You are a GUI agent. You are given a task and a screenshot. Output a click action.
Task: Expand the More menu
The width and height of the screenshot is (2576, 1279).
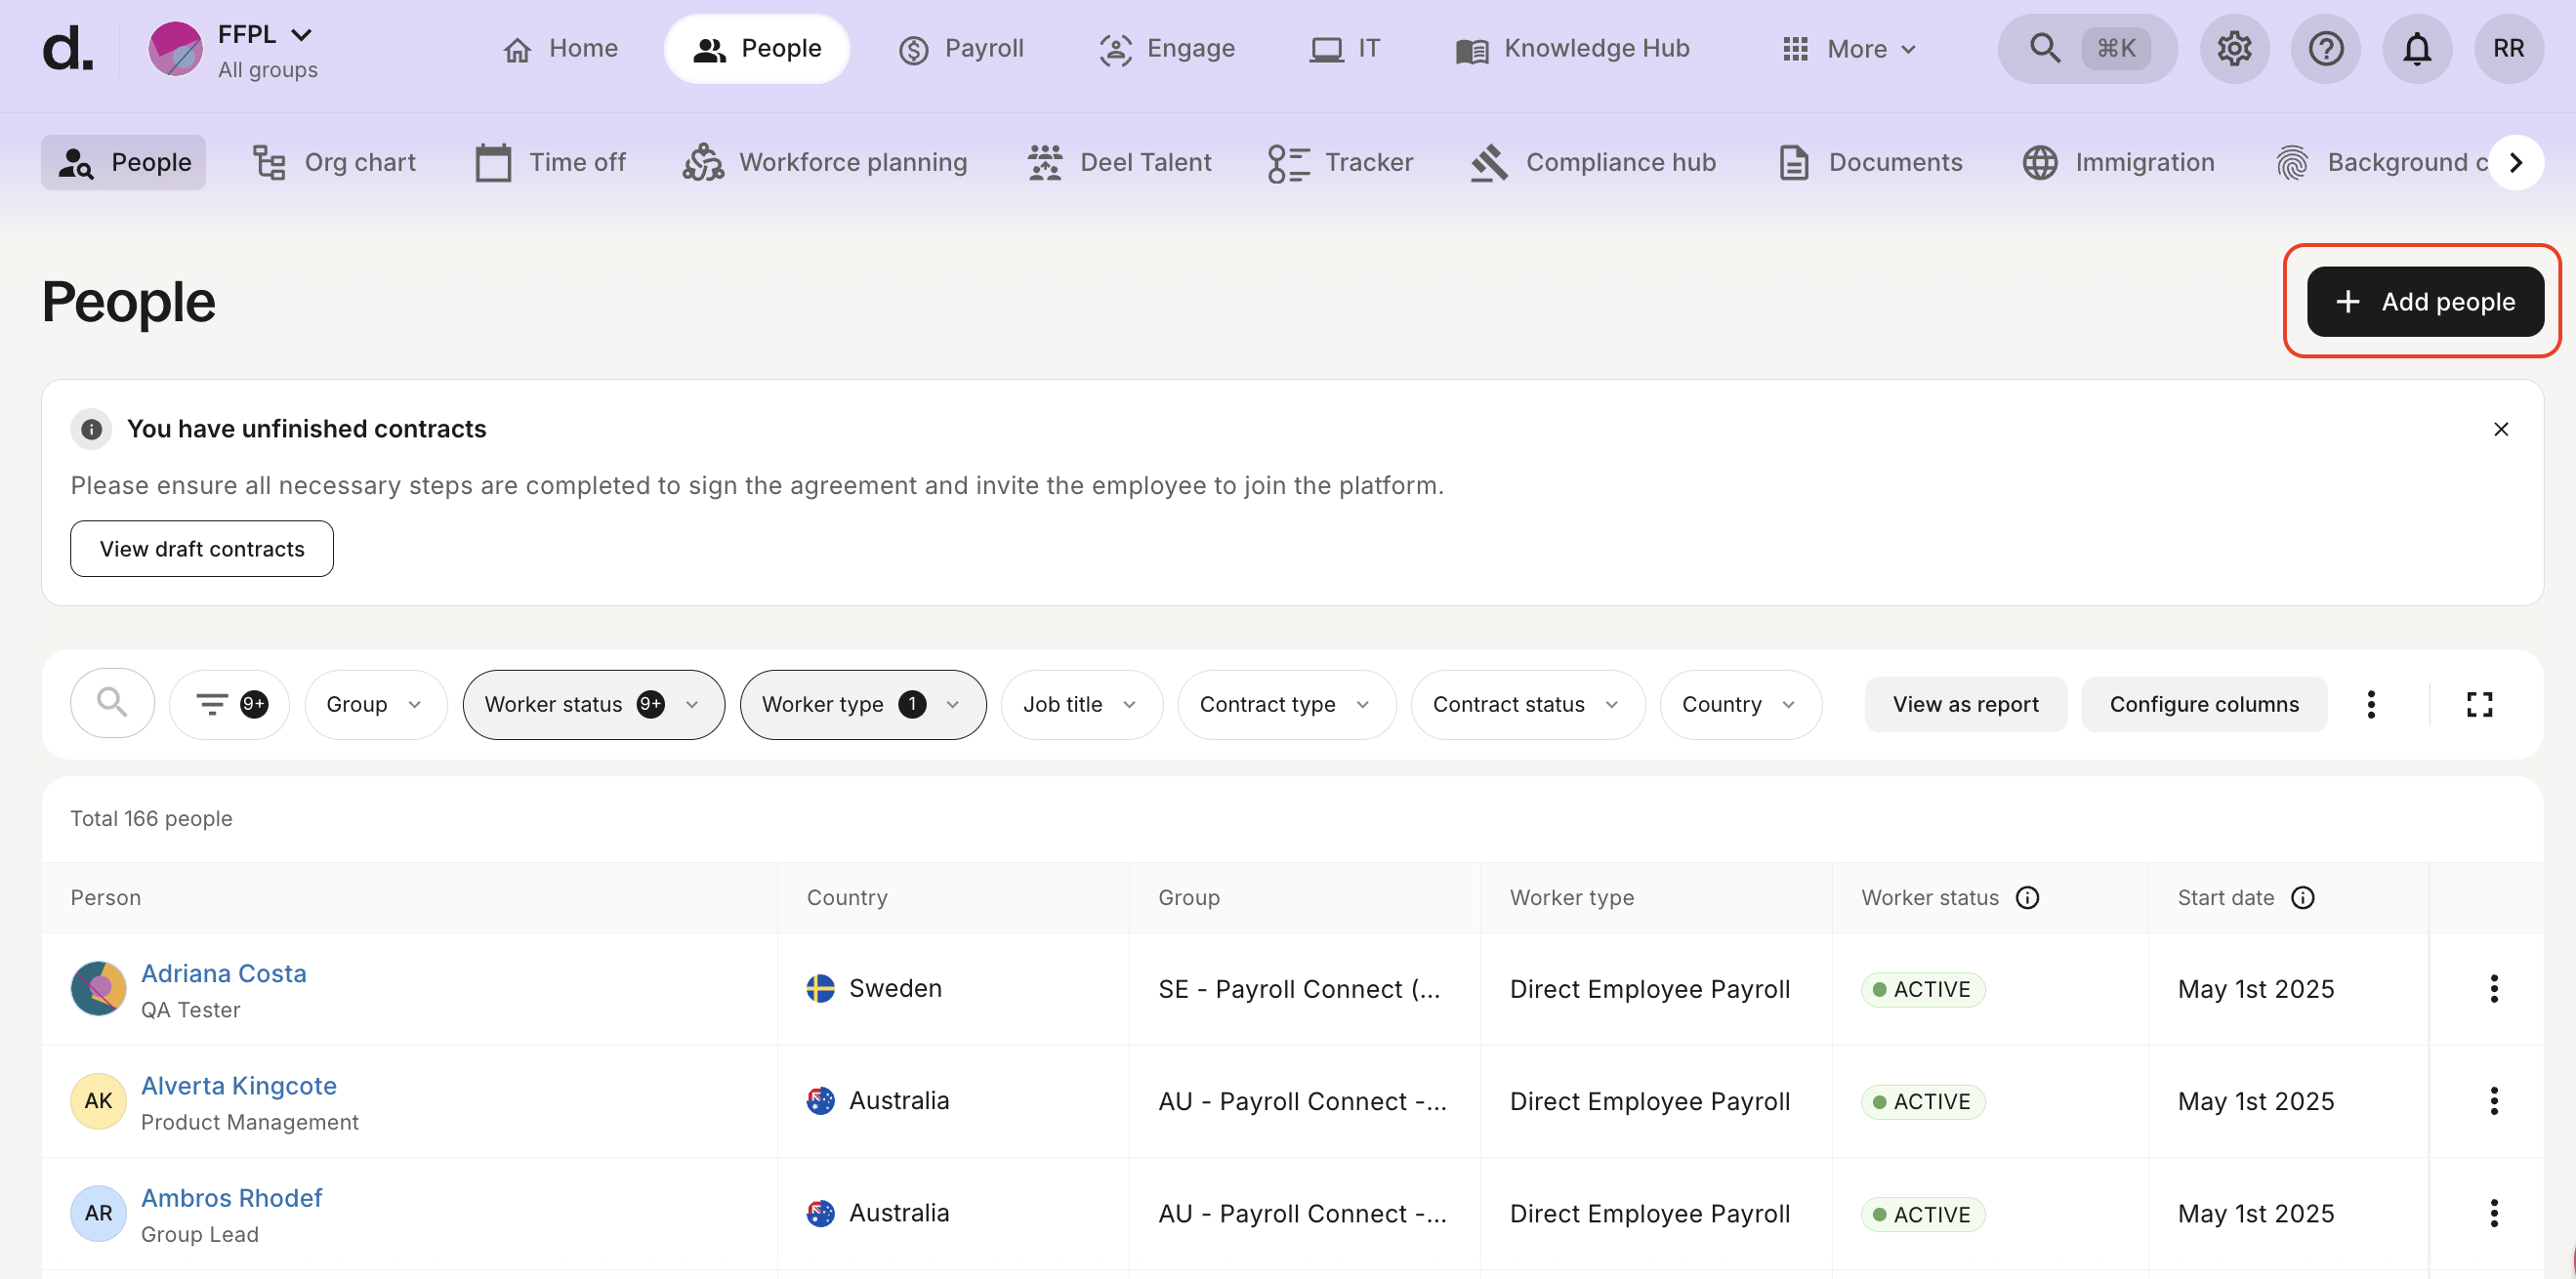click(x=1850, y=48)
